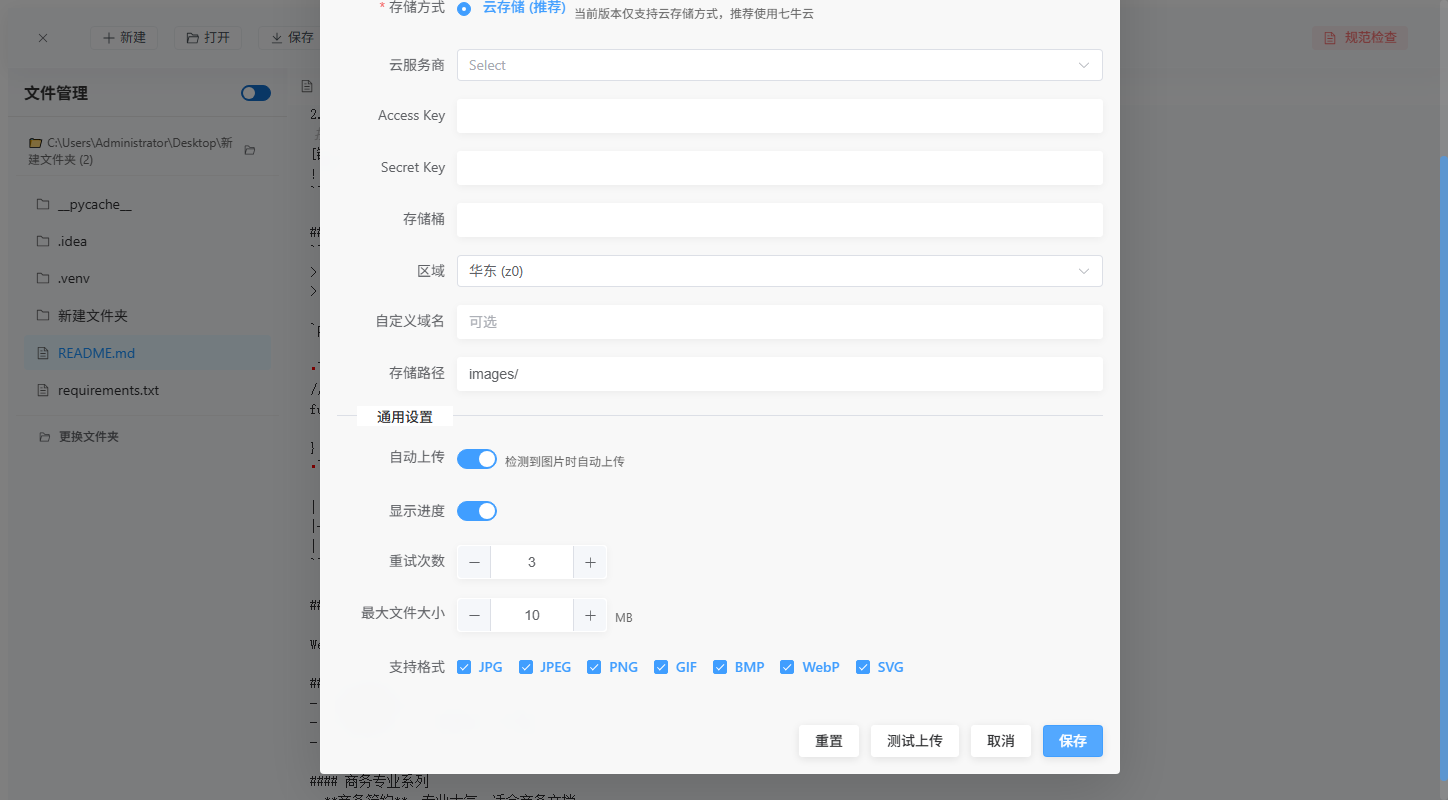Viewport: 1448px width, 800px height.
Task: Increase 最大文件大小 with the plus icon
Action: point(590,615)
